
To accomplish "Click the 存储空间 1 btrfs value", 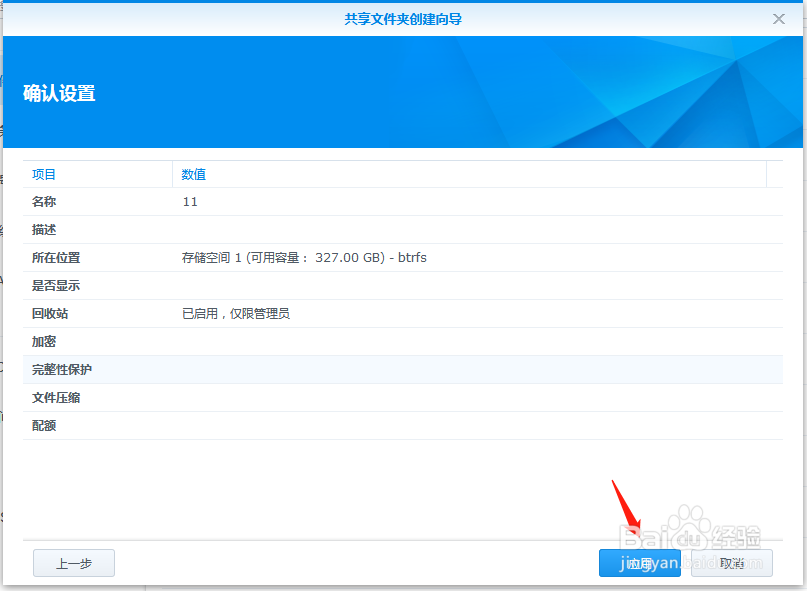I will (x=304, y=257).
